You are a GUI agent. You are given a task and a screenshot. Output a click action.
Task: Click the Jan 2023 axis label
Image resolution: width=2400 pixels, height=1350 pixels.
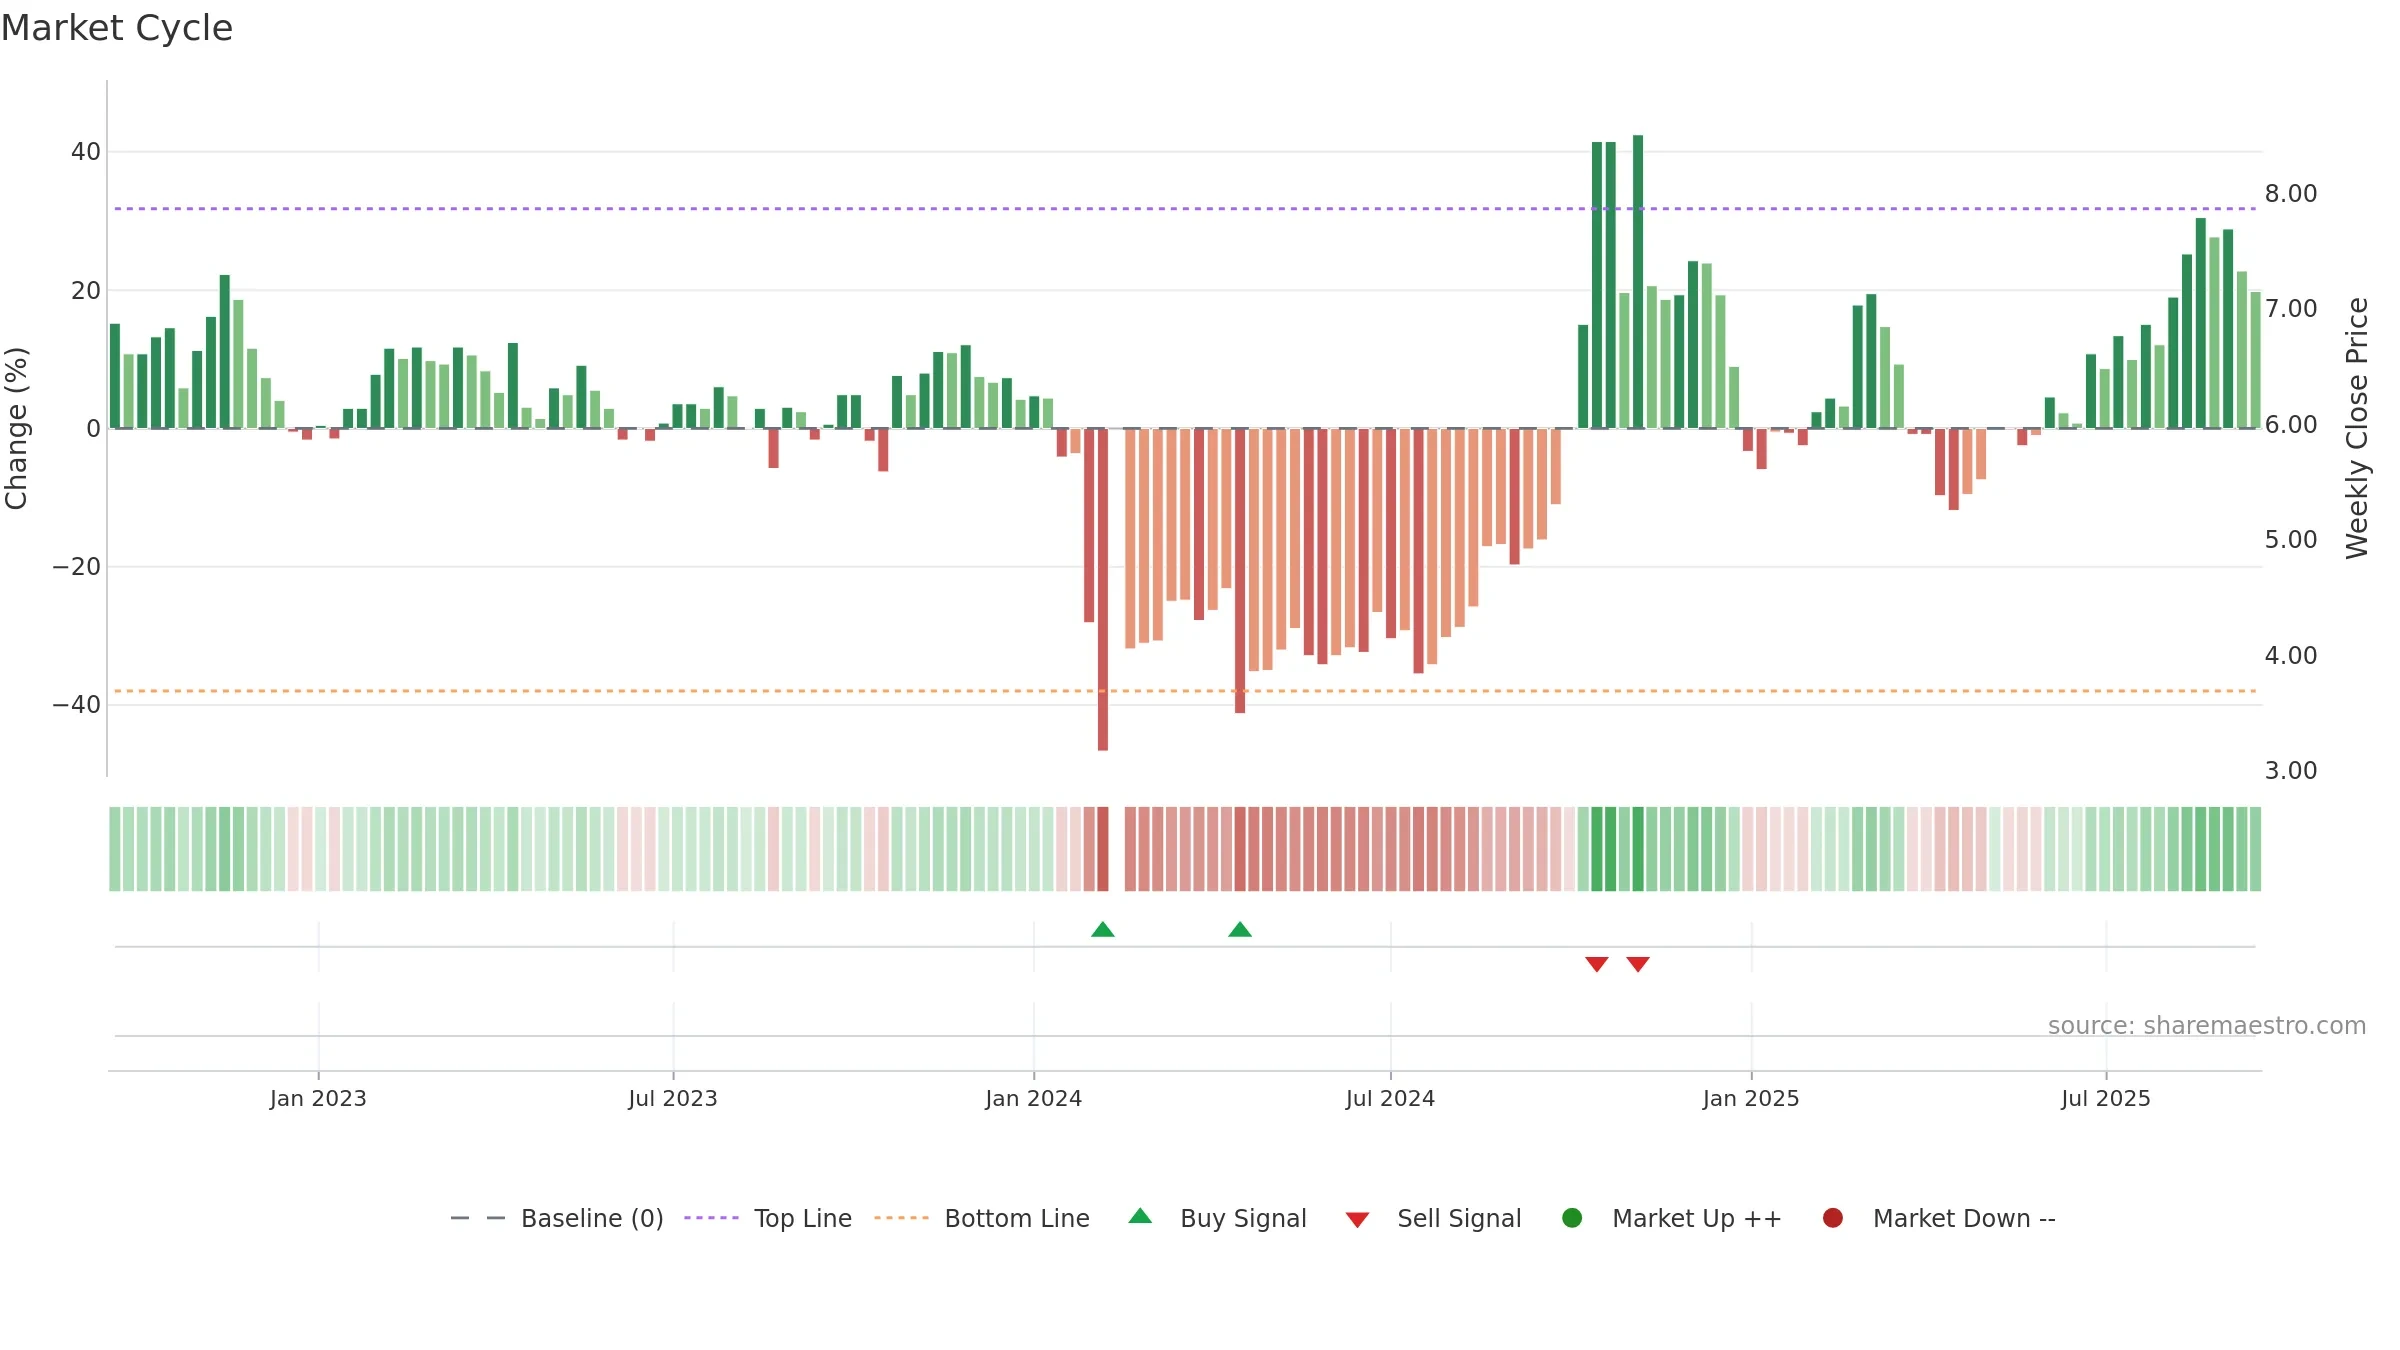coord(318,1099)
